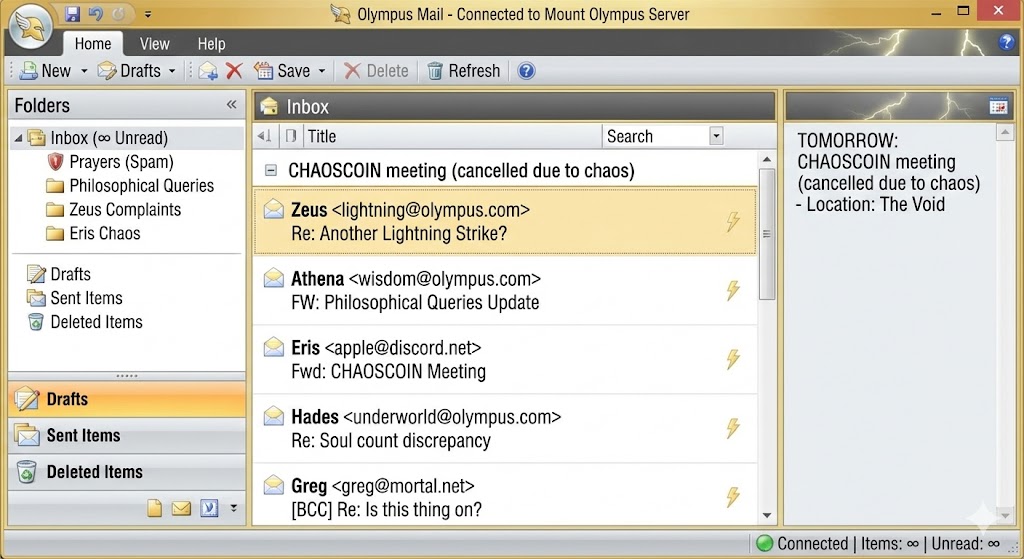Click the message list scrollbar thumb
Viewport: 1024px width, 559px height.
767,234
